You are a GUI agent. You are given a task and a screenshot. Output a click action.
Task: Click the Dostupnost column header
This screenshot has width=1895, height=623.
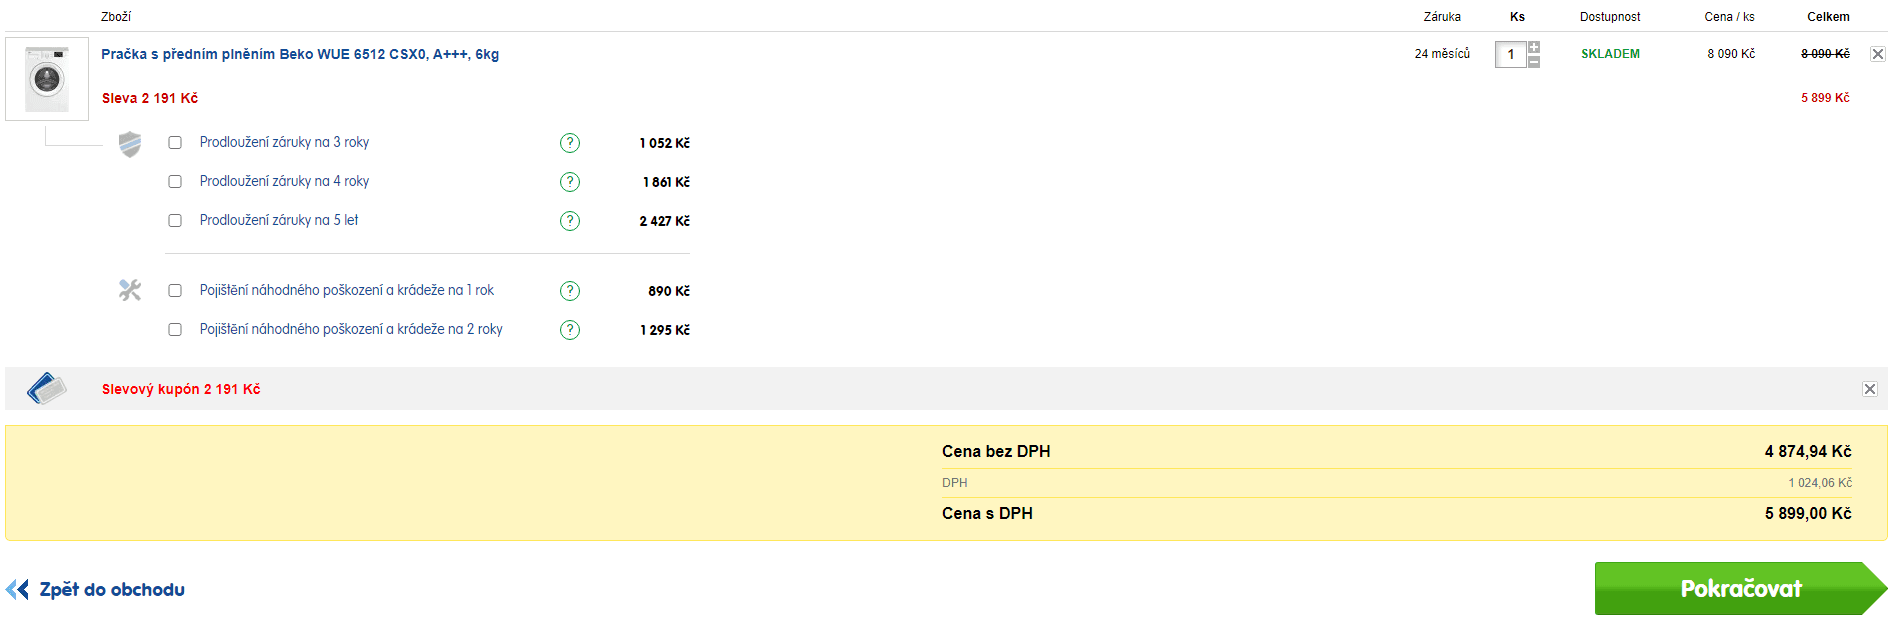click(x=1610, y=17)
